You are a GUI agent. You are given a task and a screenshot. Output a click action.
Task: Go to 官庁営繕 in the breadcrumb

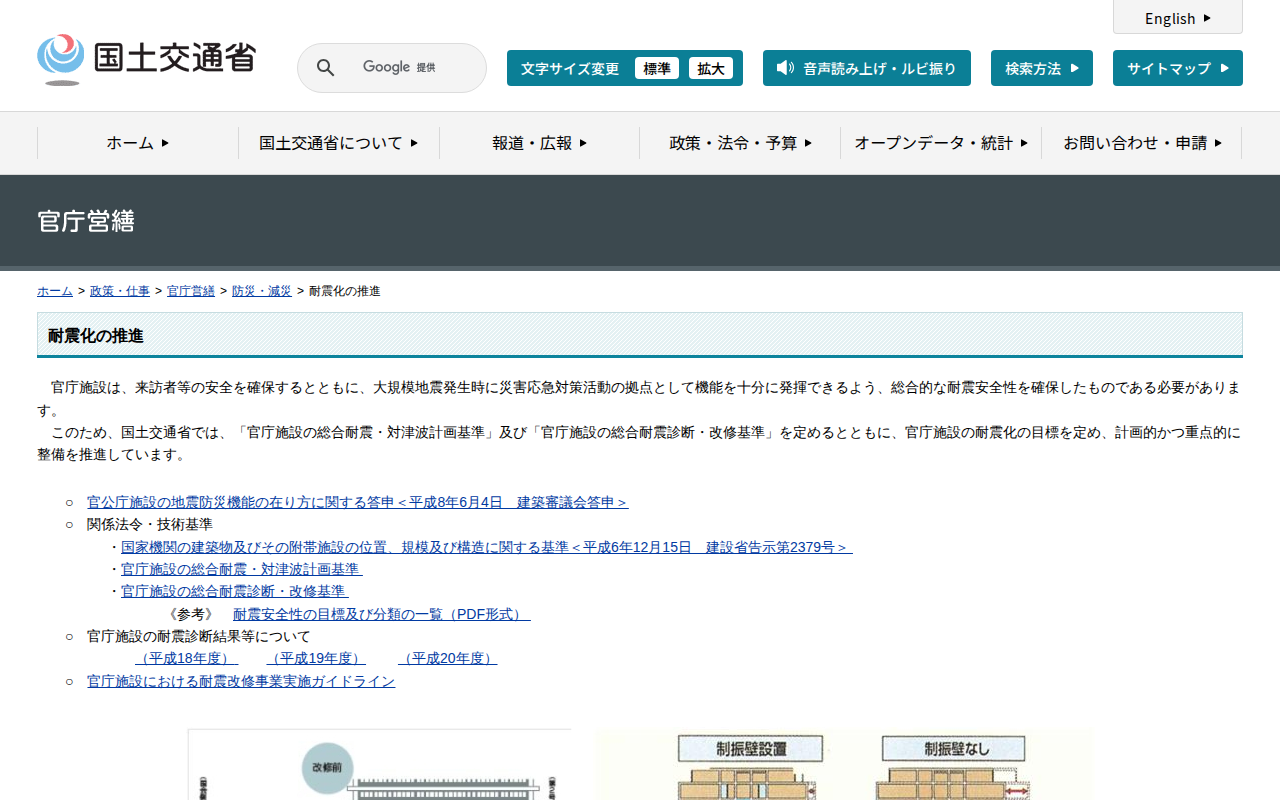[191, 291]
